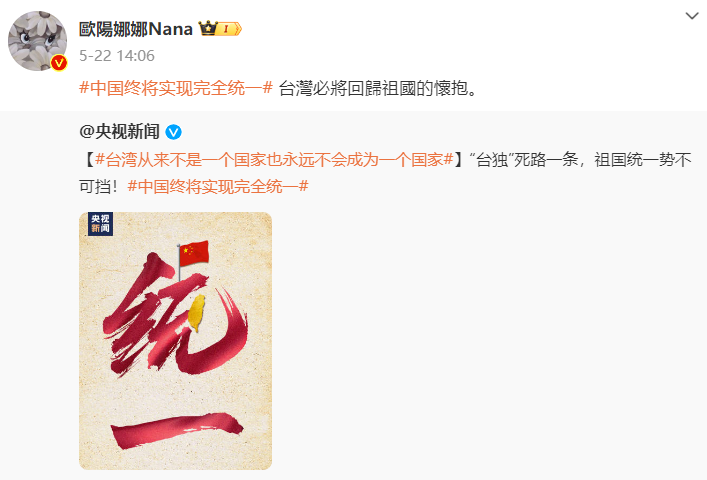This screenshot has height=480, width=707.
Task: Click the red V verification badge on avatar
Action: (59, 63)
